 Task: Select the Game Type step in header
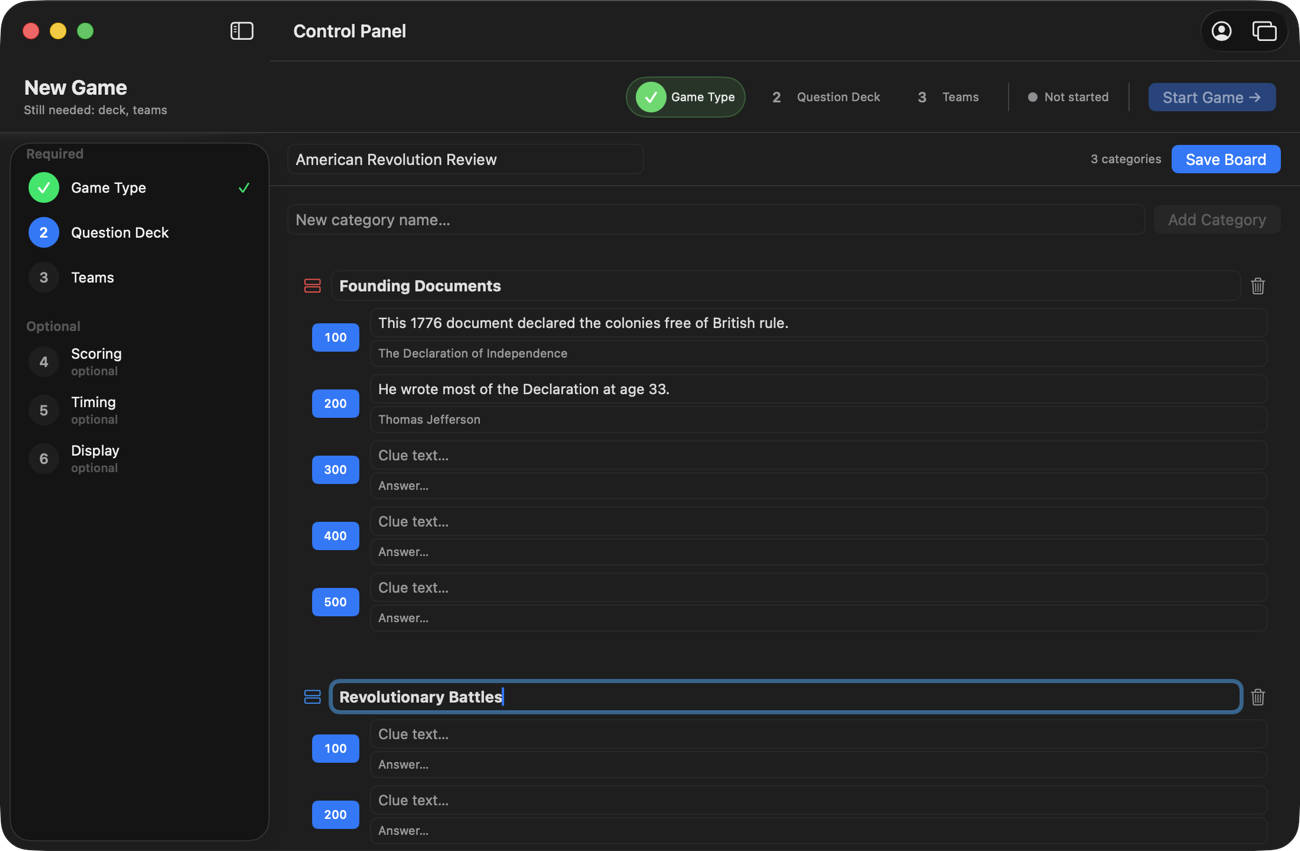(x=686, y=97)
